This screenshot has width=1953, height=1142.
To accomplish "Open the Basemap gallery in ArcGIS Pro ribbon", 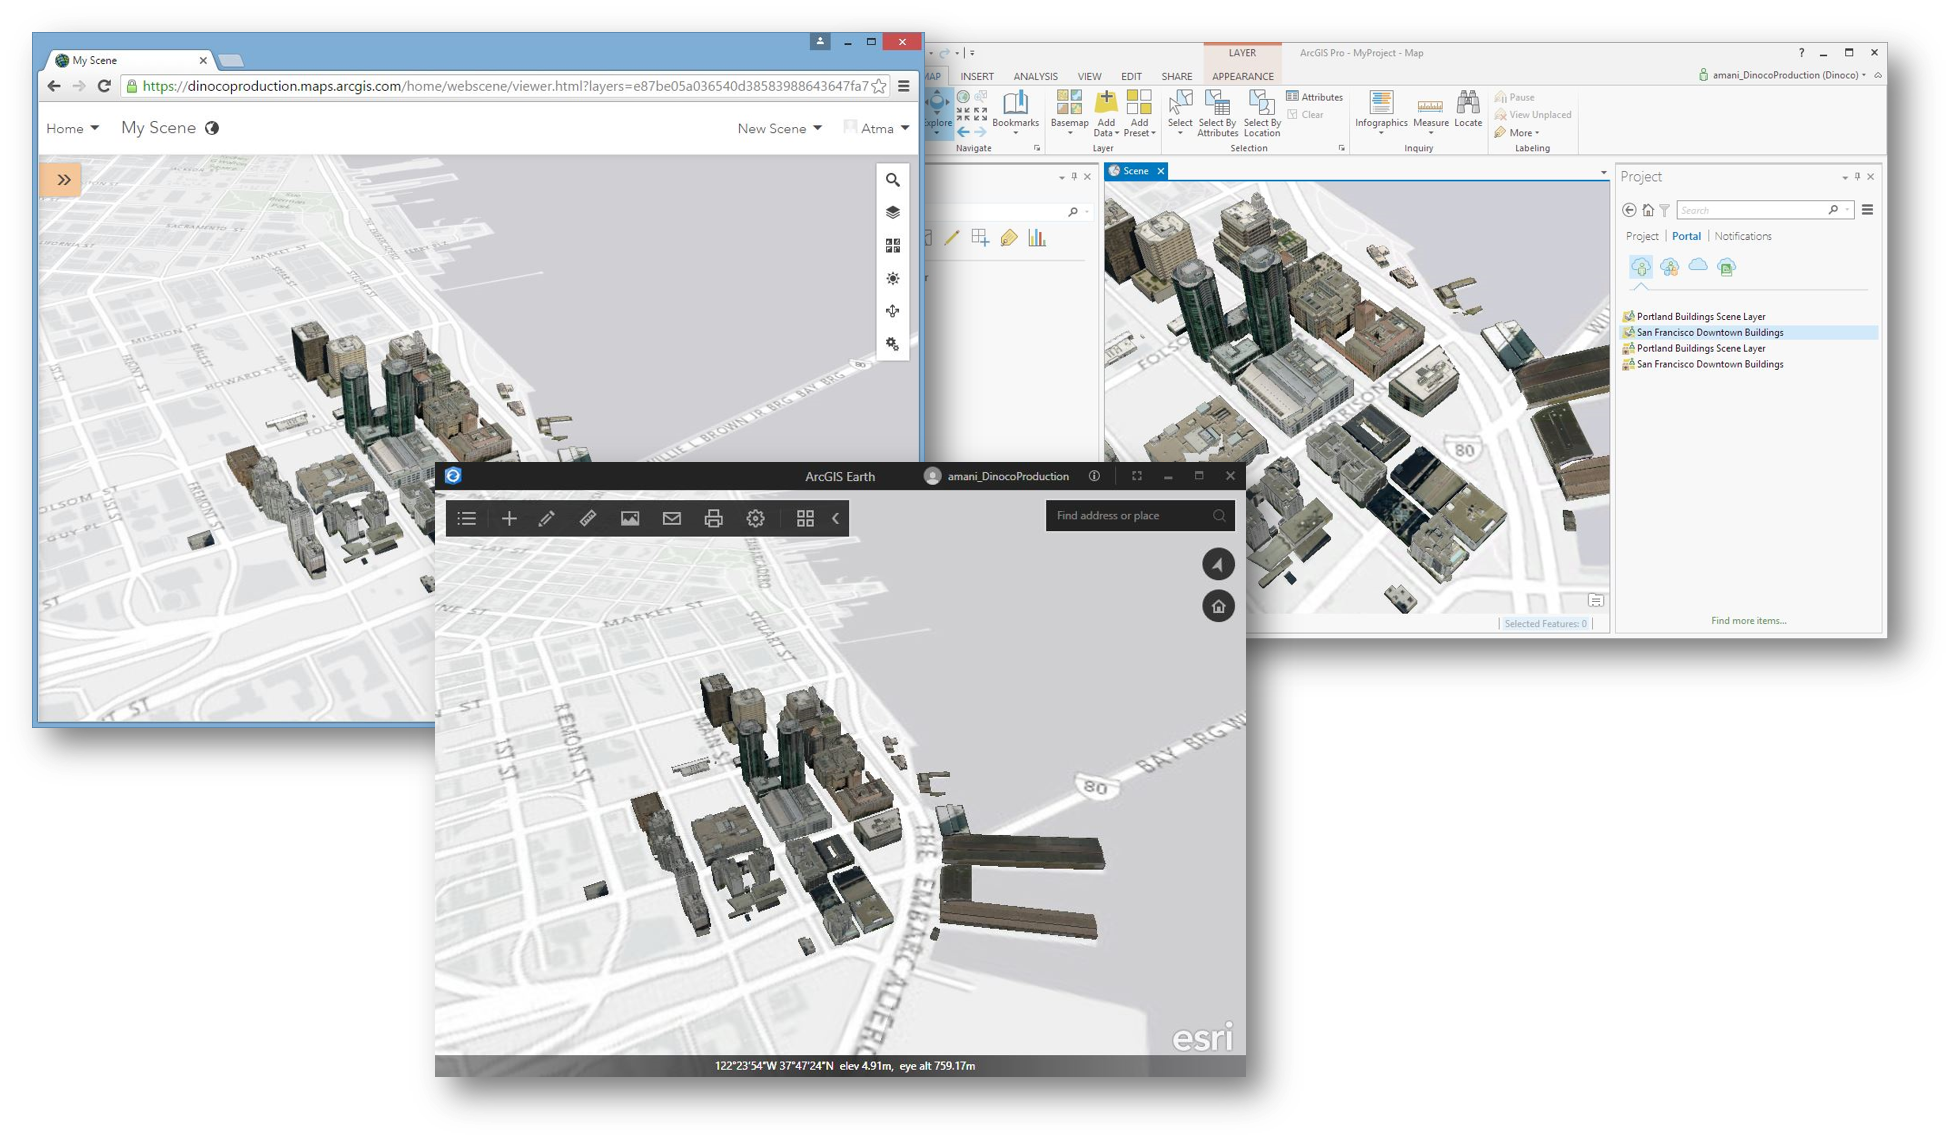I will click(1069, 112).
